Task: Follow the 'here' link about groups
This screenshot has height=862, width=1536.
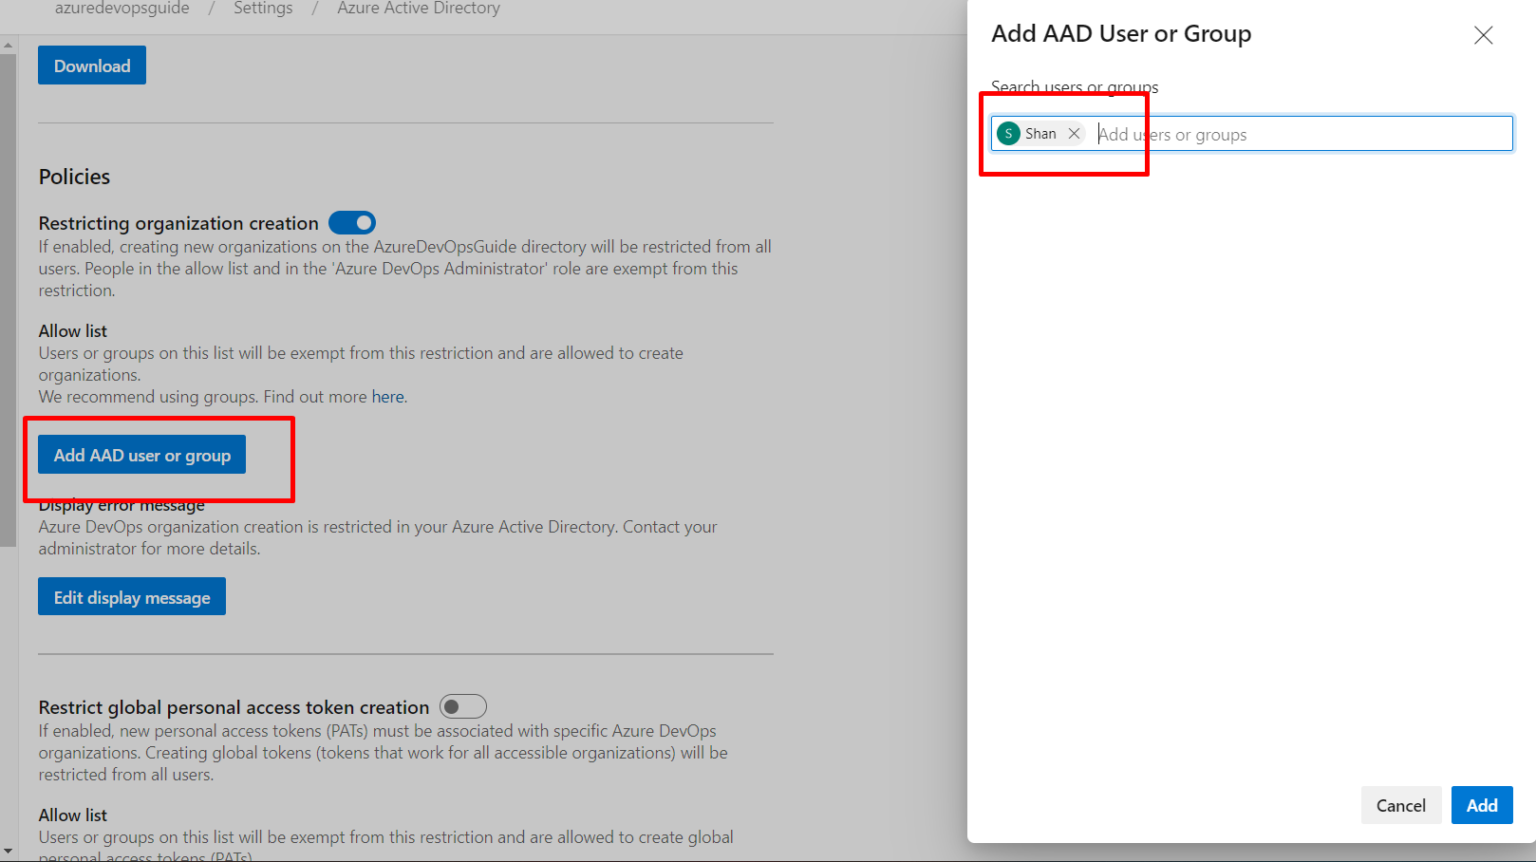Action: [388, 396]
